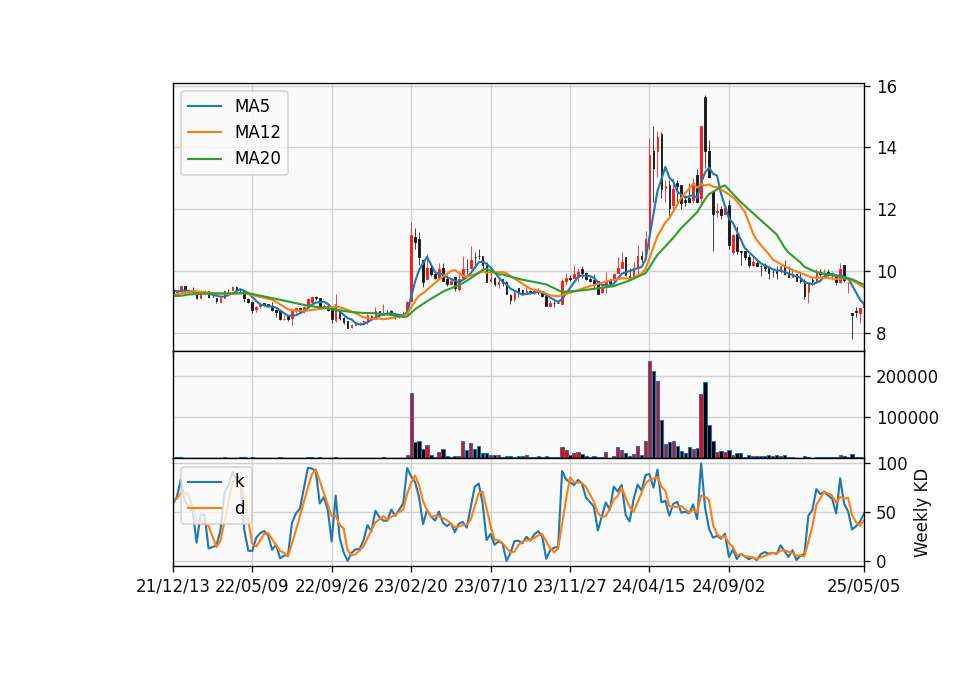Click the 24/04/15 date label
960x690 pixels.
point(649,586)
